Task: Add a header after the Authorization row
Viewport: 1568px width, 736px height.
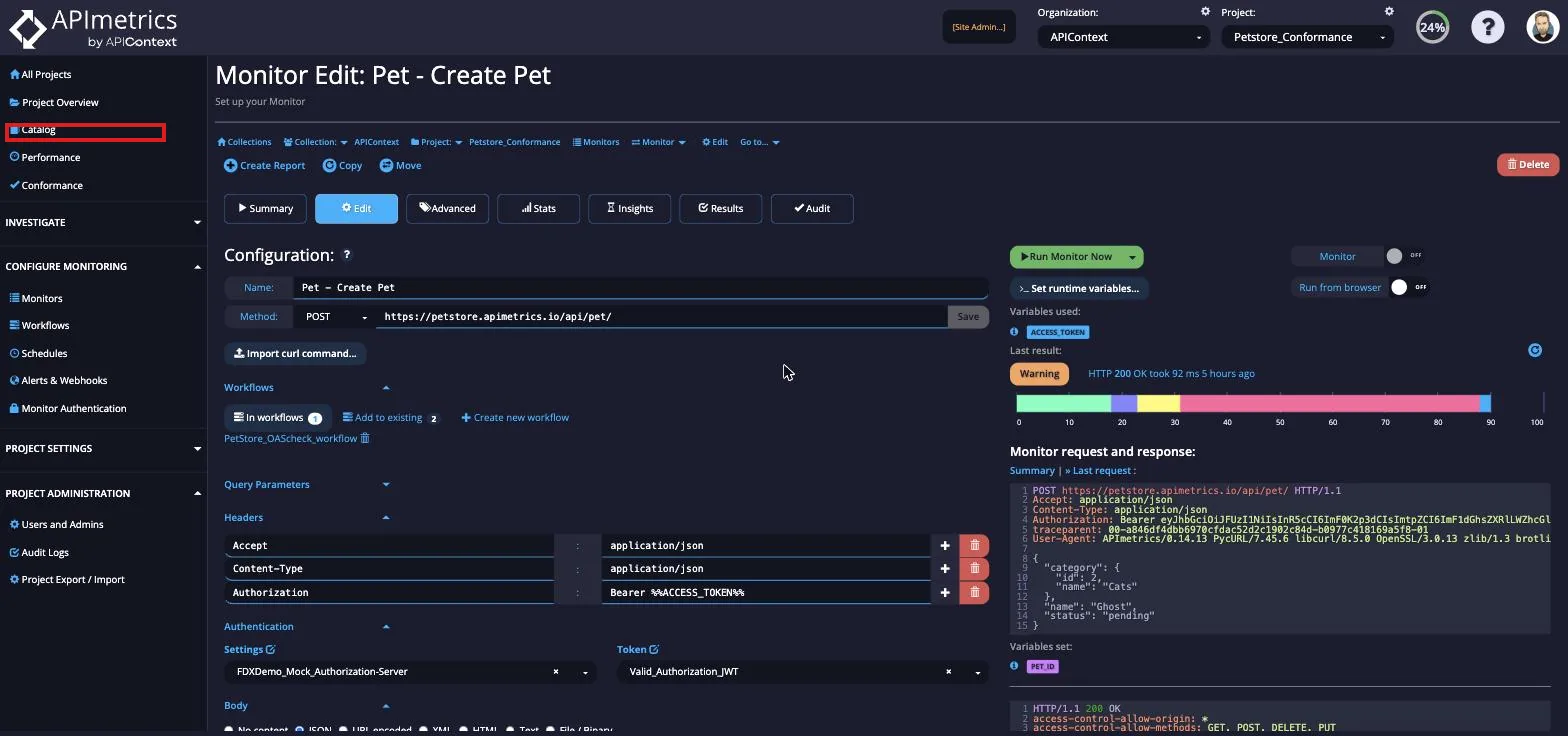Action: tap(945, 592)
